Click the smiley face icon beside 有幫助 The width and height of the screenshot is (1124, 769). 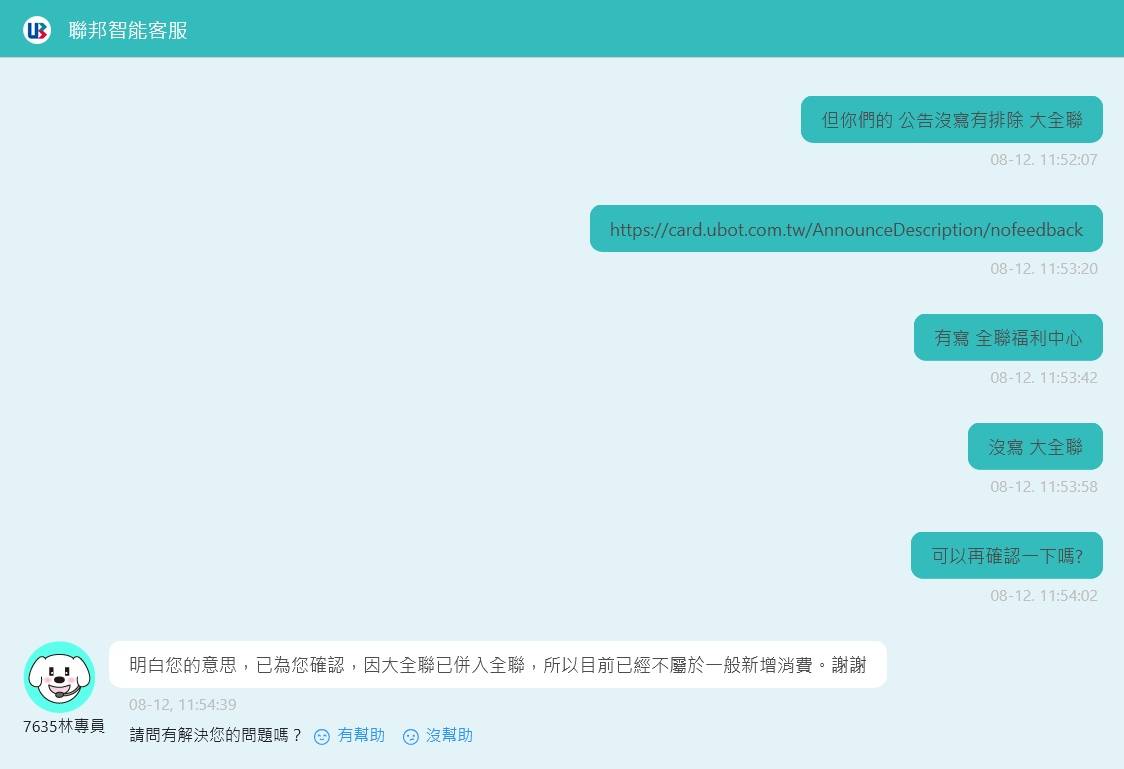coord(322,736)
